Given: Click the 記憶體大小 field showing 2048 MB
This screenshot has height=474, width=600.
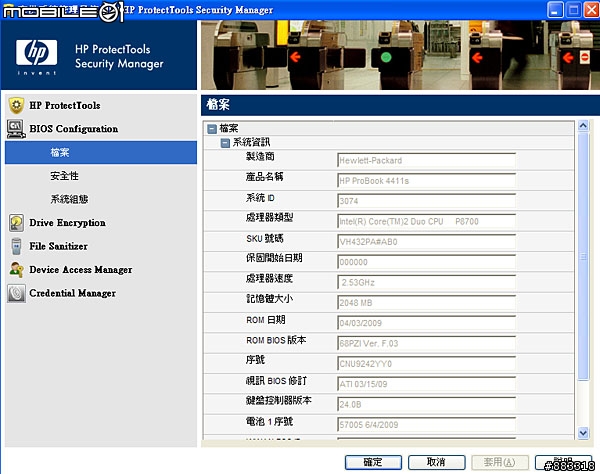Looking at the screenshot, I should click(426, 303).
